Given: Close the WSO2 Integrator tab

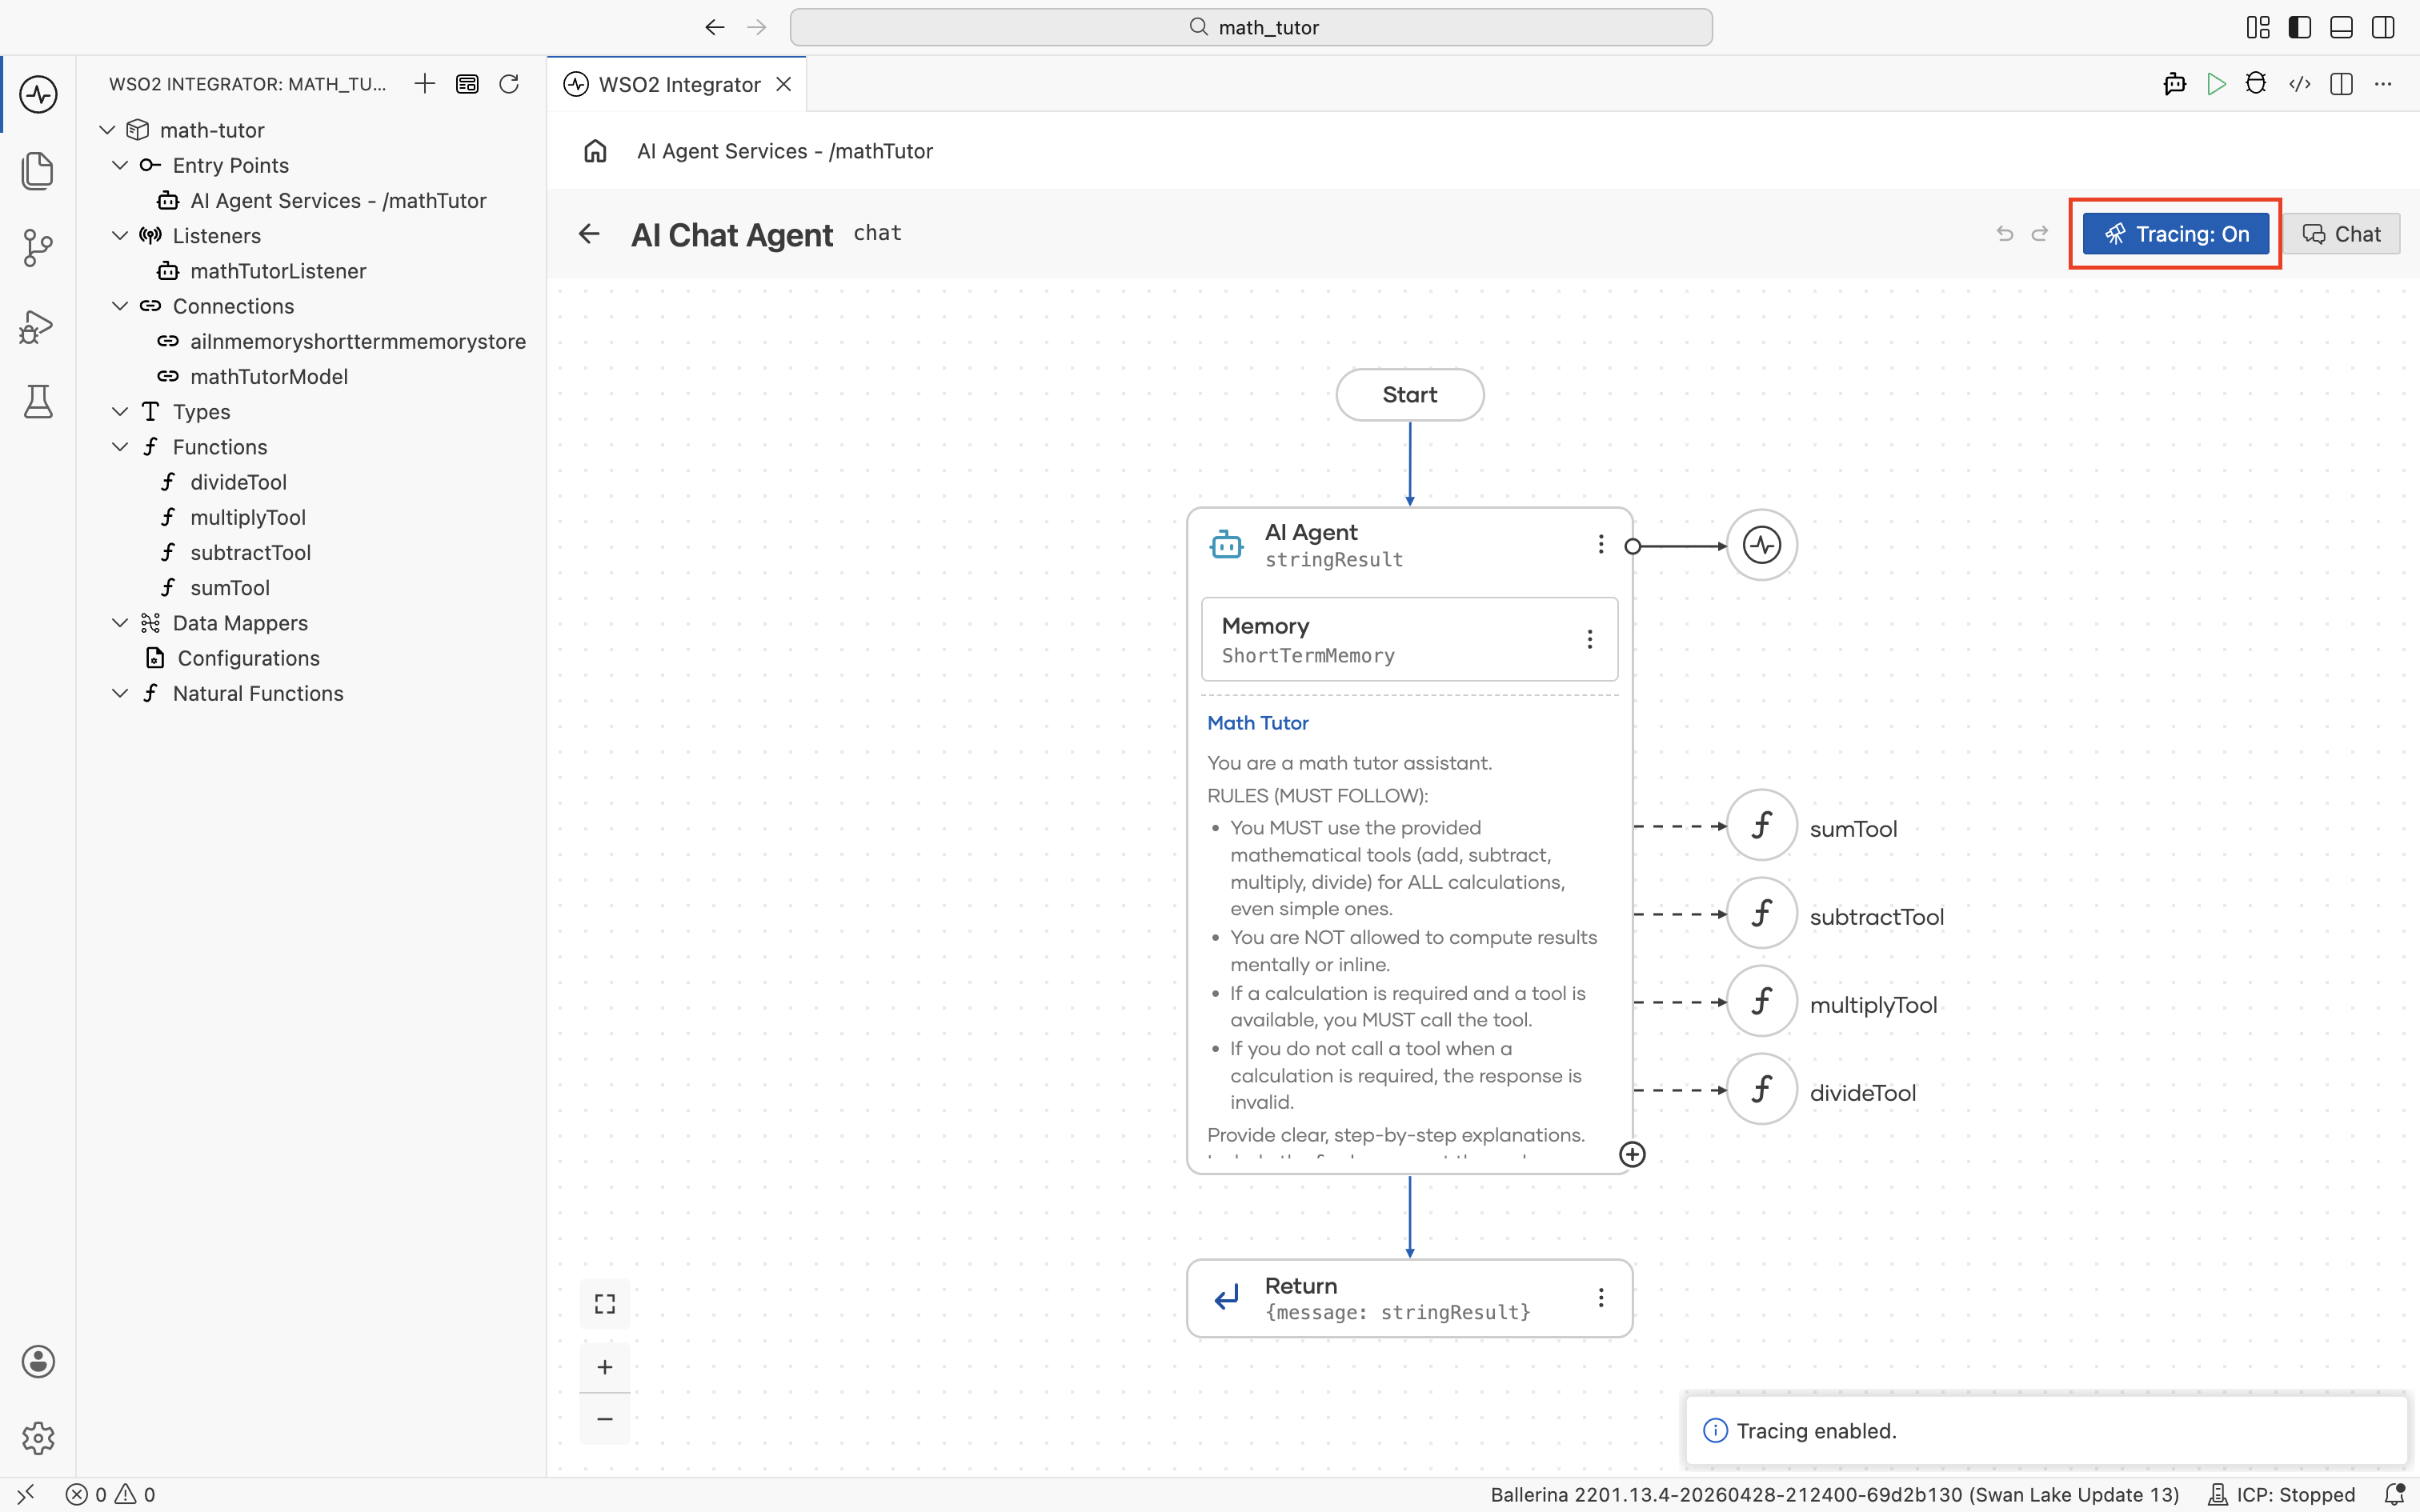Looking at the screenshot, I should [784, 84].
